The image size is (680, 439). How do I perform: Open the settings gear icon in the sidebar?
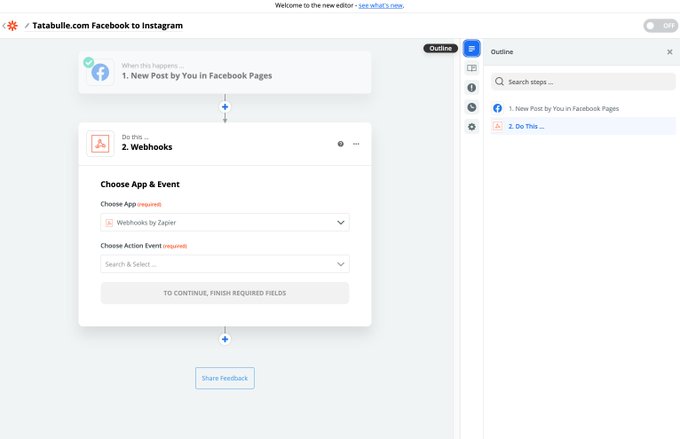click(x=471, y=127)
